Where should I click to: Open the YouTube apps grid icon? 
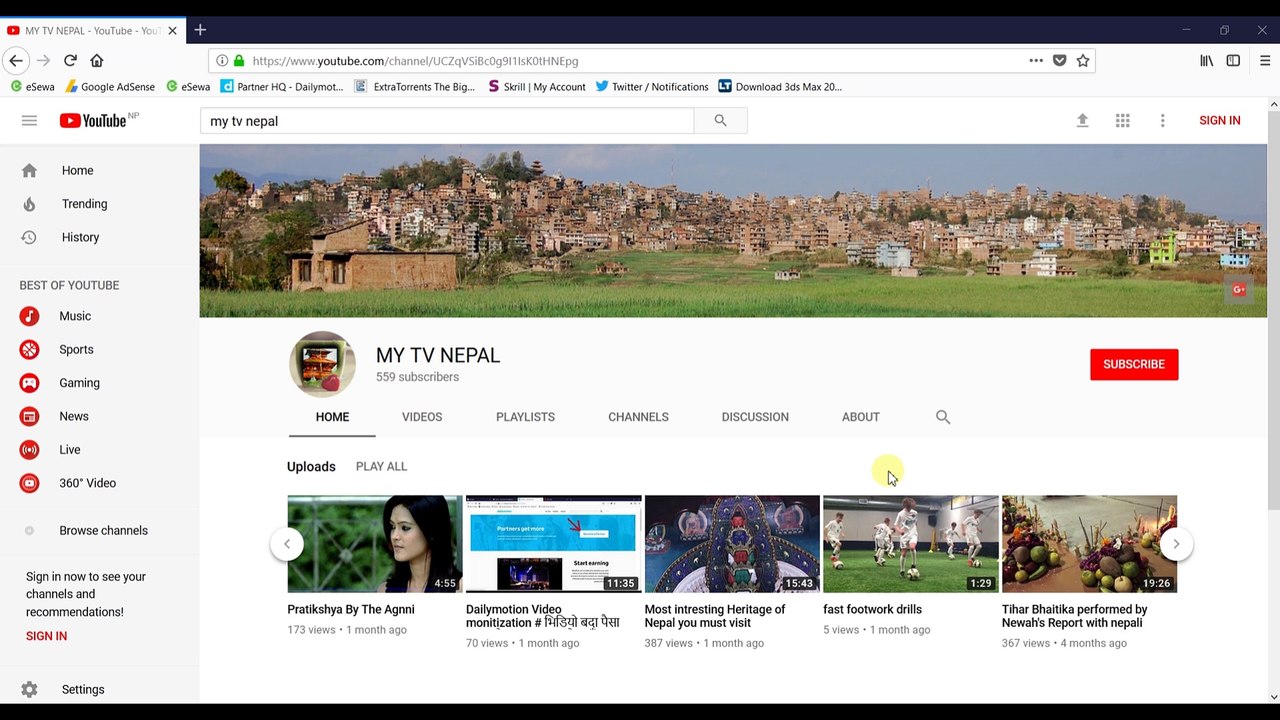[1123, 121]
